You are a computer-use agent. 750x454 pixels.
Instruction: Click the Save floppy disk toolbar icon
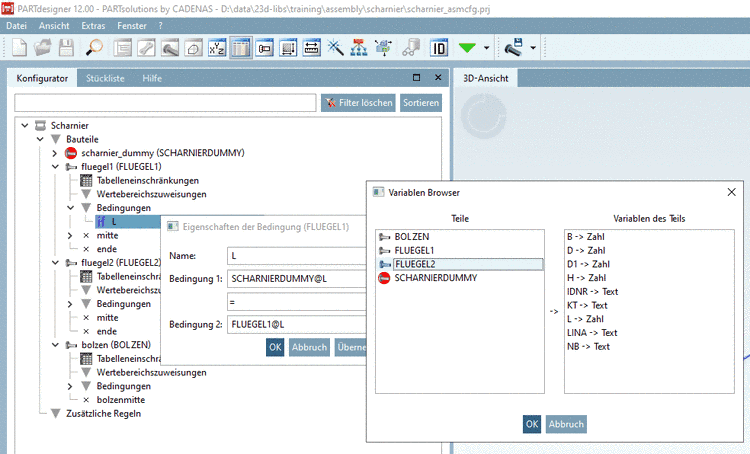pyautogui.click(x=66, y=48)
